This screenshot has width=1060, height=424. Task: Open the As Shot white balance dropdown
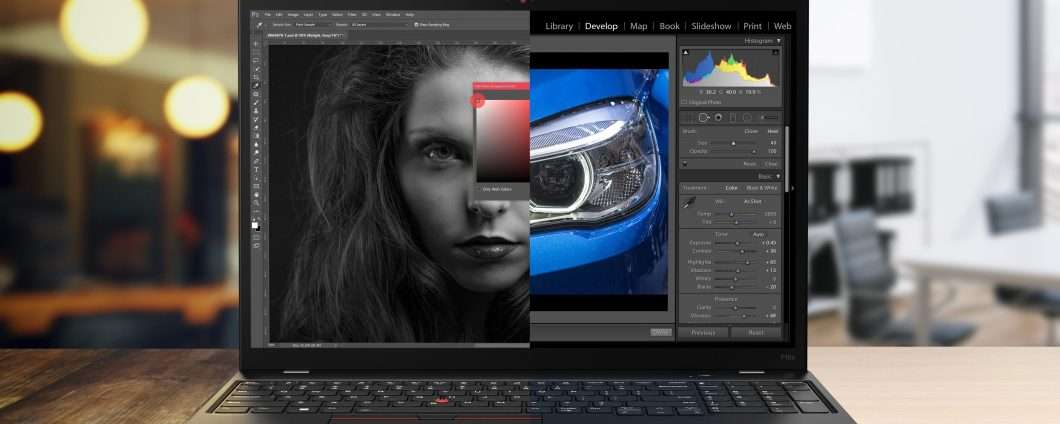pyautogui.click(x=753, y=201)
